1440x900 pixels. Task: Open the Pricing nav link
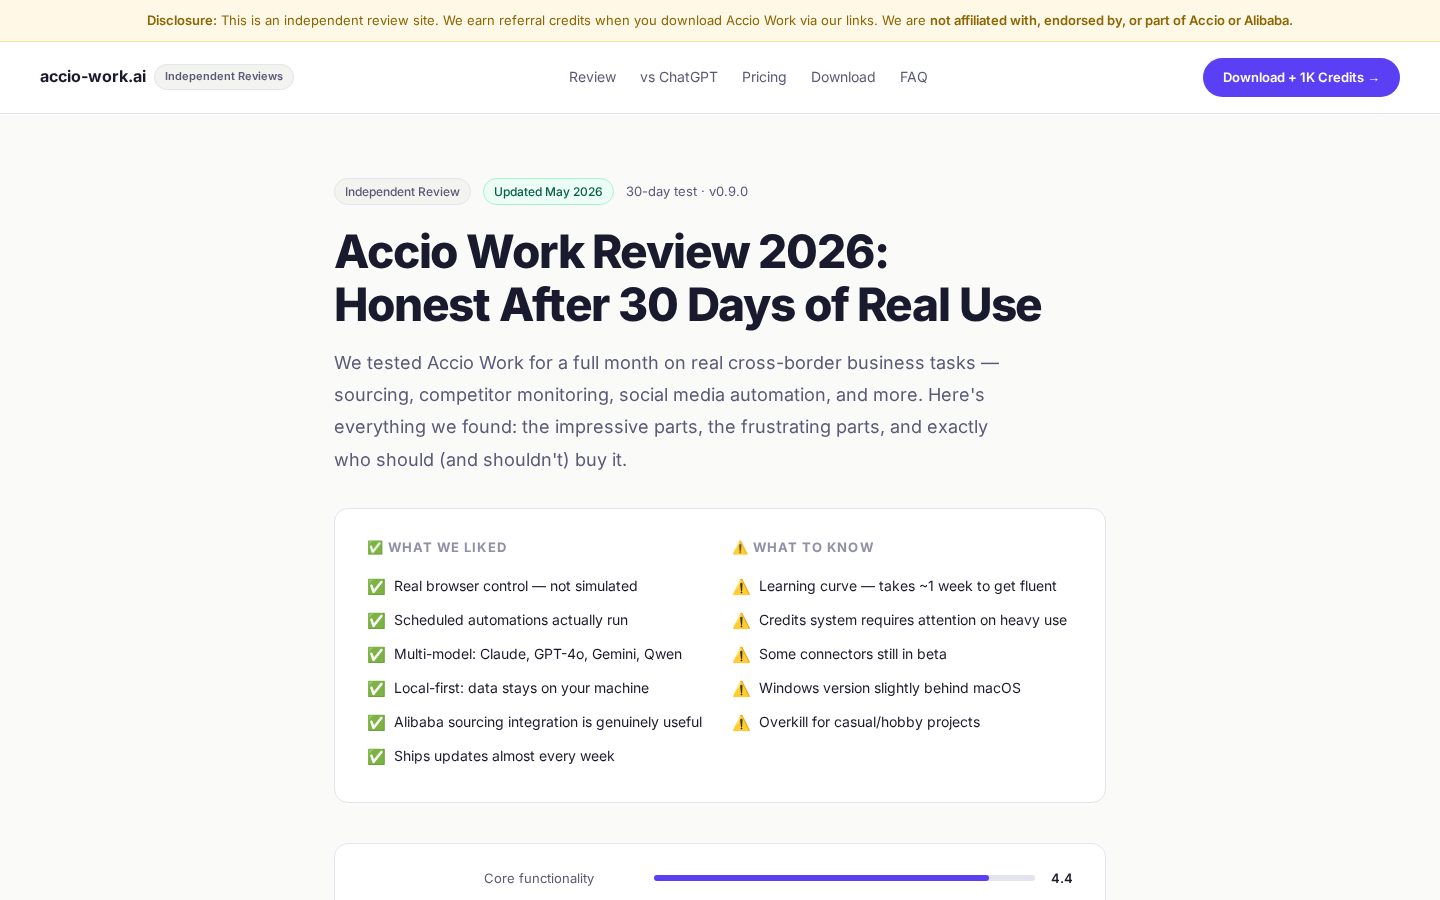[764, 77]
